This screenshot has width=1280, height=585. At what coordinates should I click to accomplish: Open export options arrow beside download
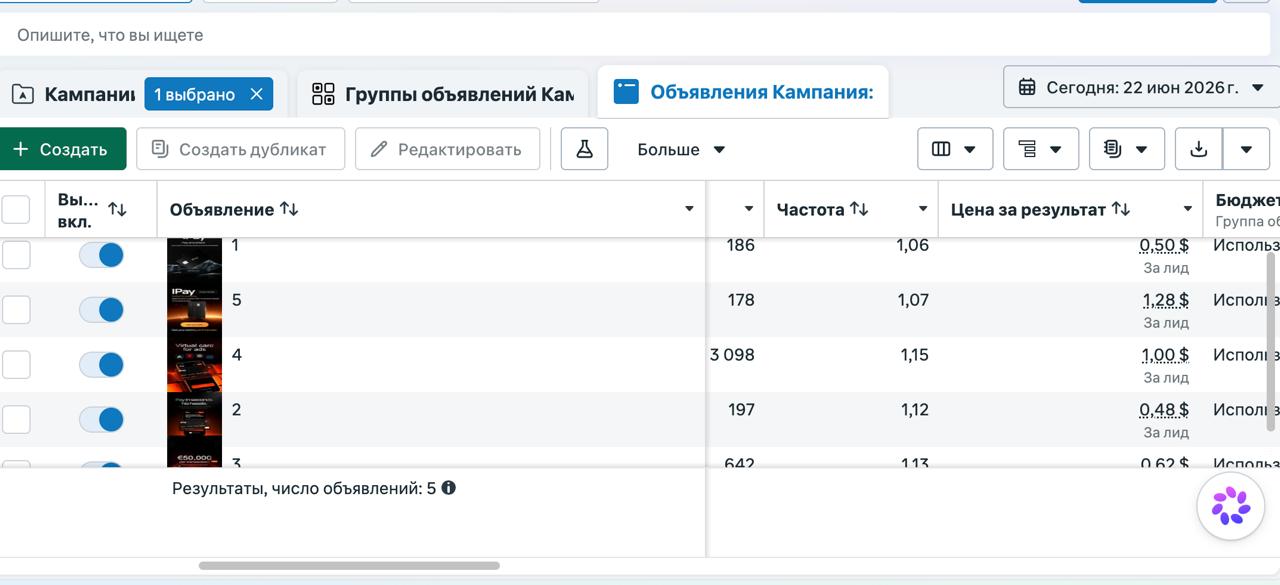point(1246,149)
